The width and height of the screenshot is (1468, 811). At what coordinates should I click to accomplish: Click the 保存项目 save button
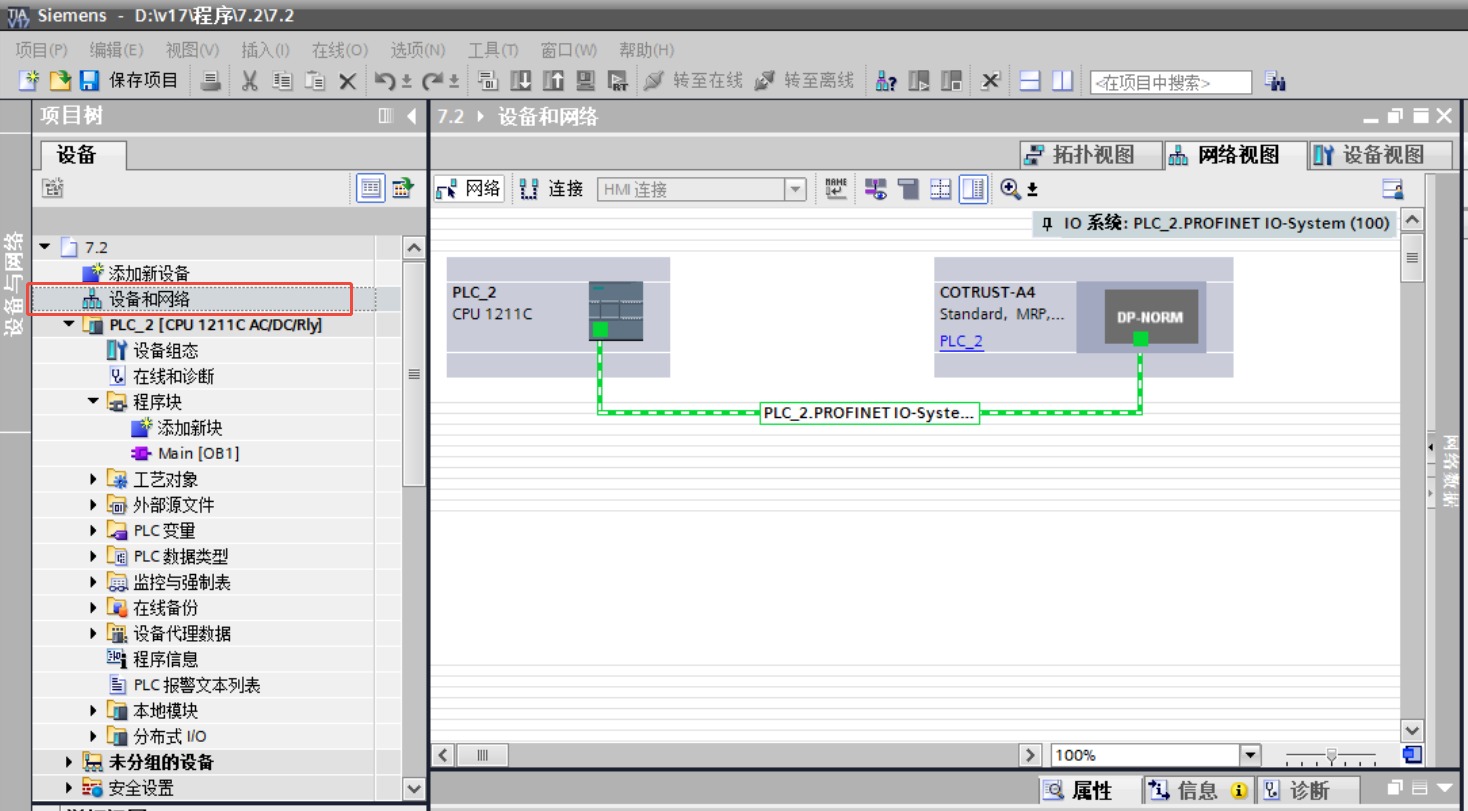tap(129, 82)
